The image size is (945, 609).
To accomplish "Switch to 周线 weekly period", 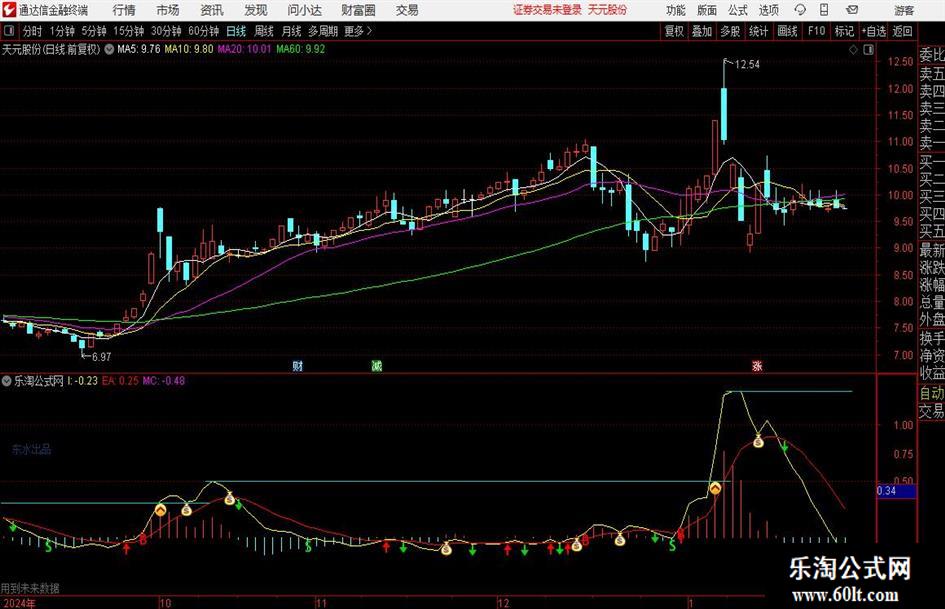I will 263,31.
